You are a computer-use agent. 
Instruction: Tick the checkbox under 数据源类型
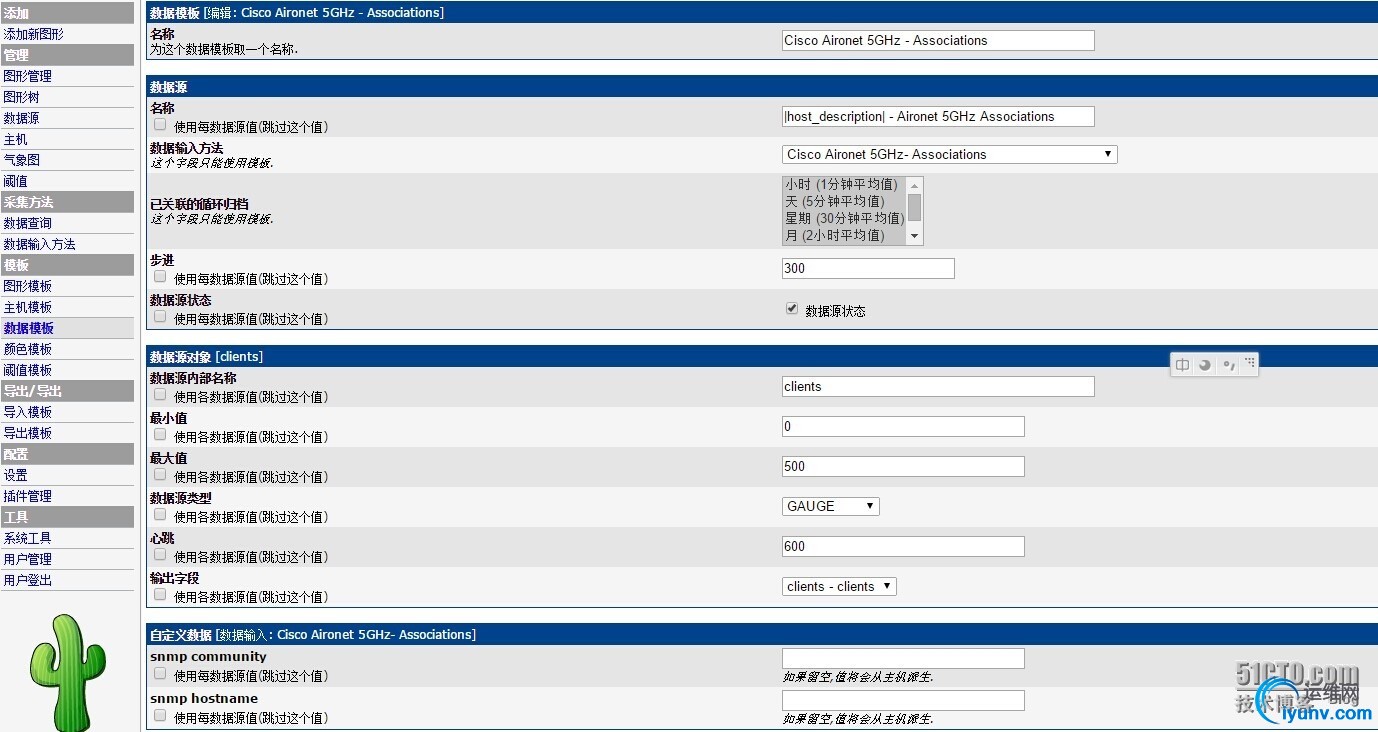160,515
